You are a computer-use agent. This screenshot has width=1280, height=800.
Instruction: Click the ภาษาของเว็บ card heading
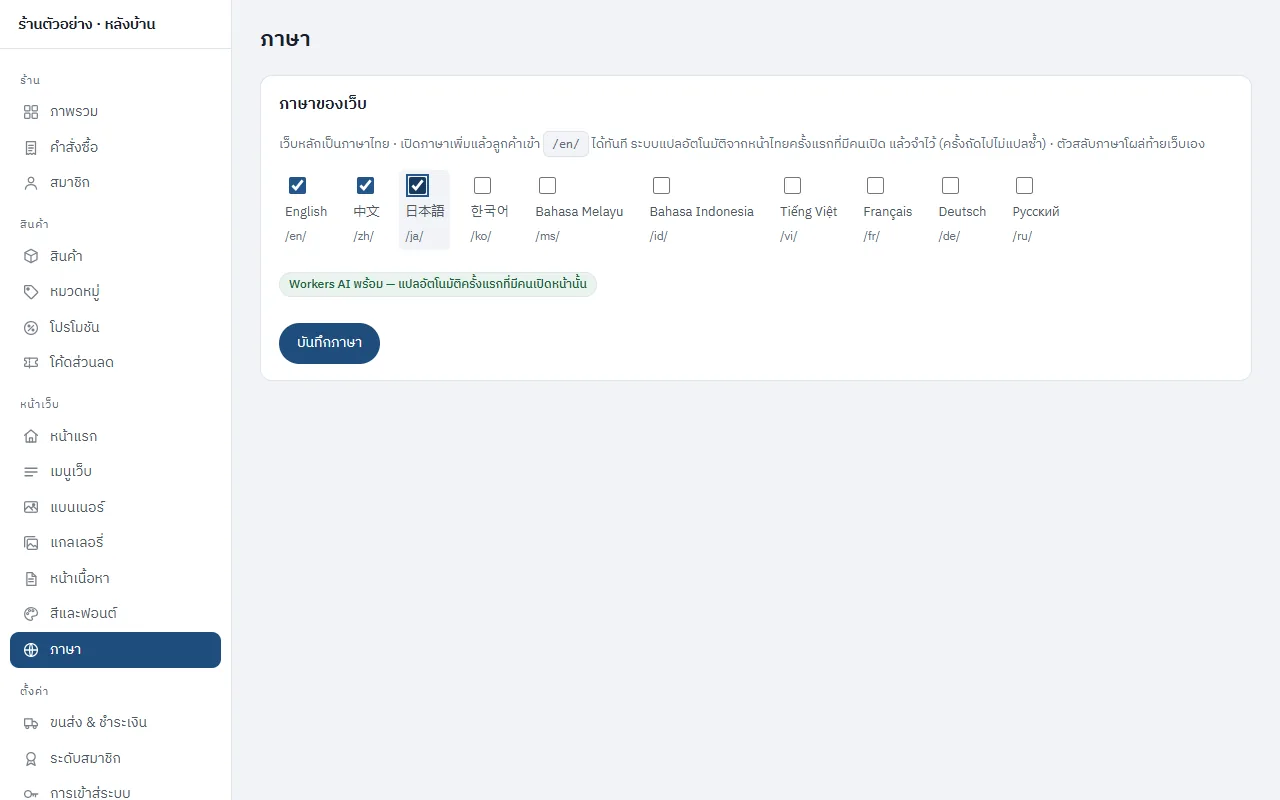click(x=323, y=104)
